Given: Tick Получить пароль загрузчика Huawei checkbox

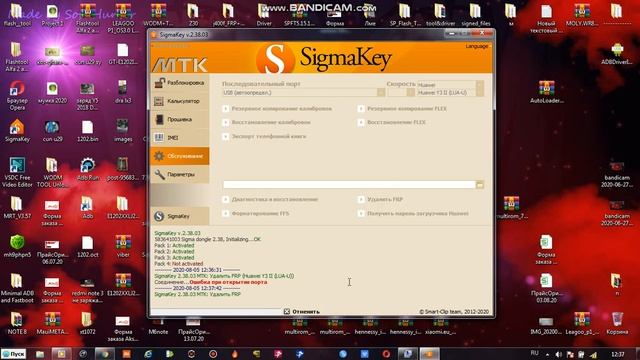Looking at the screenshot, I should click(x=361, y=213).
